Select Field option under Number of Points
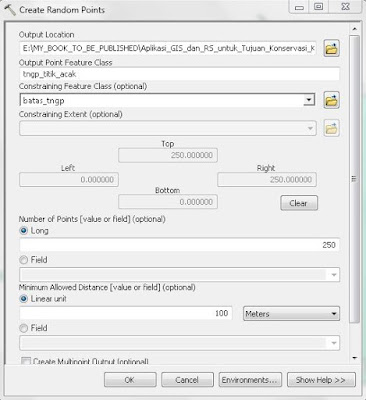Viewport: 366px width, 400px height. tap(24, 260)
